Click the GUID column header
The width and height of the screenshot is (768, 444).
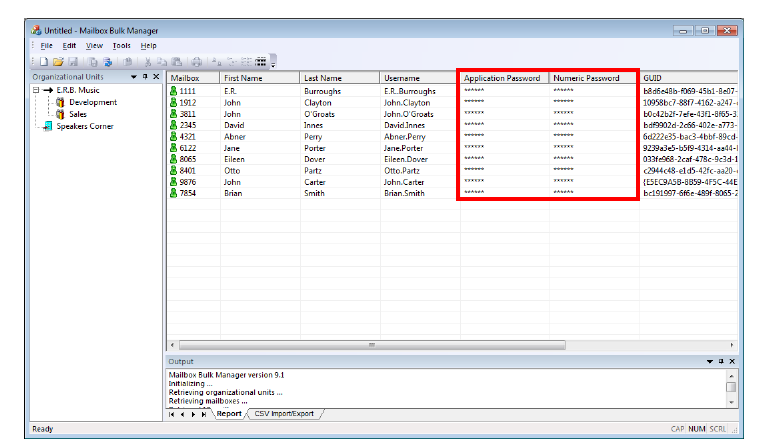pyautogui.click(x=689, y=78)
